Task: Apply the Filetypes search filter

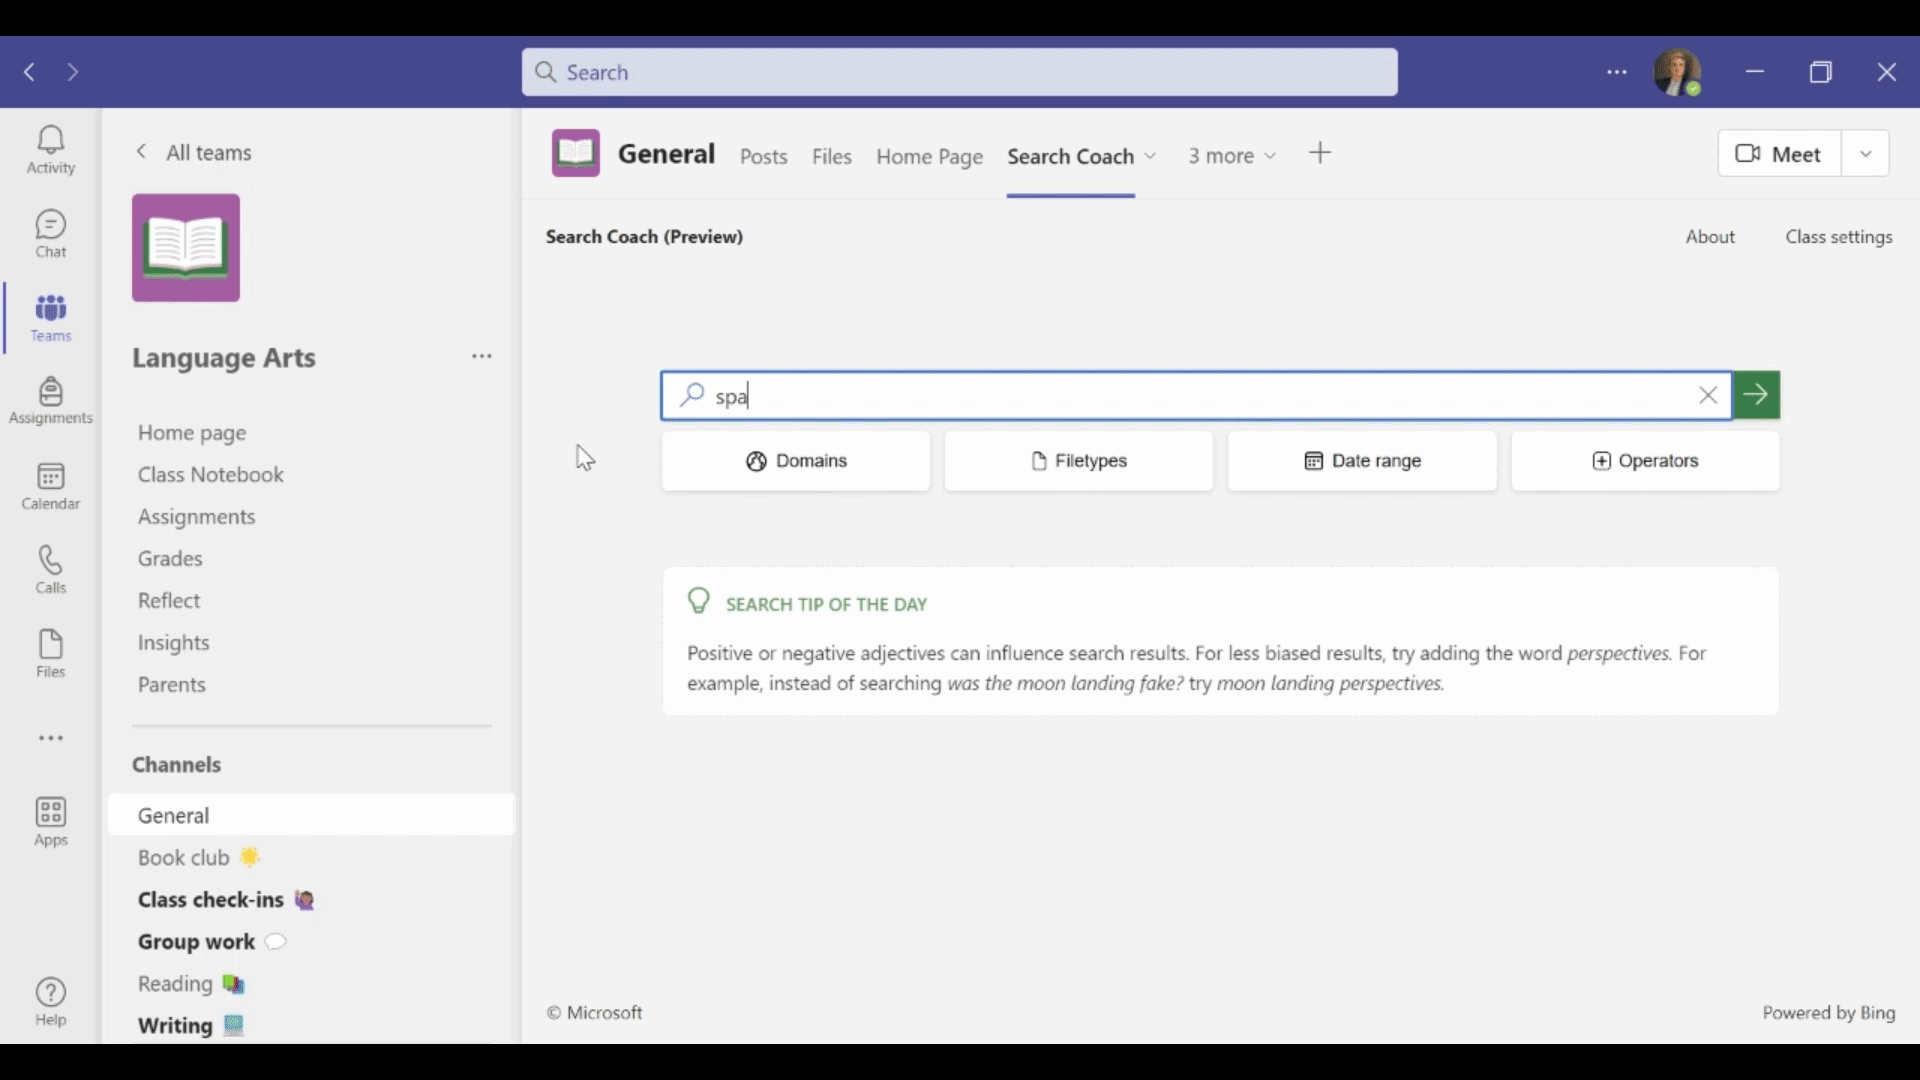Action: pyautogui.click(x=1078, y=461)
